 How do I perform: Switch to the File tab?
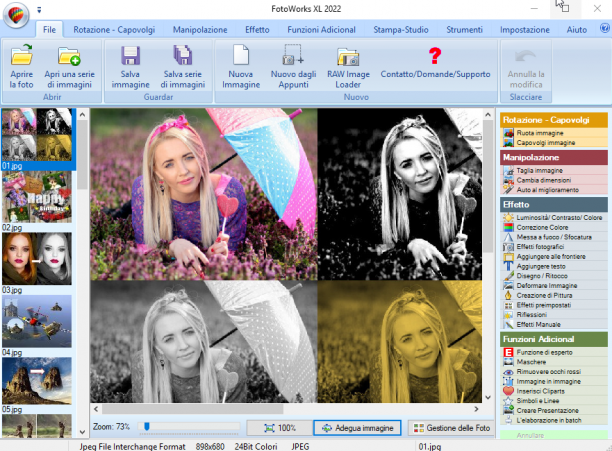pos(49,30)
